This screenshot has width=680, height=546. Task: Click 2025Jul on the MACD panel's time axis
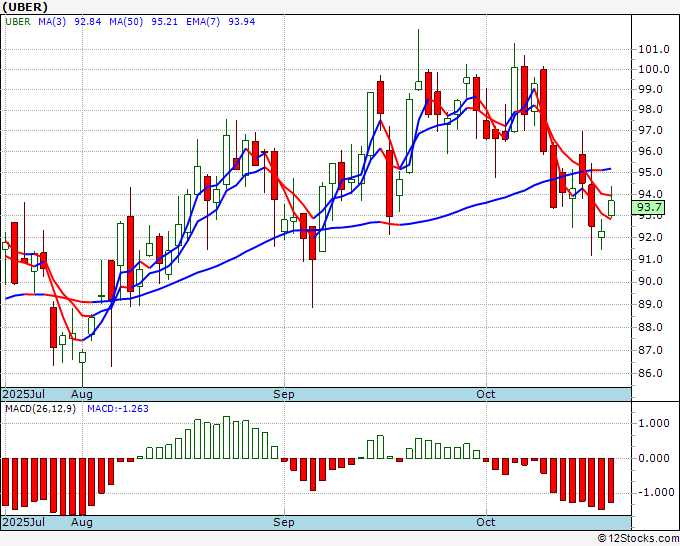[24, 522]
